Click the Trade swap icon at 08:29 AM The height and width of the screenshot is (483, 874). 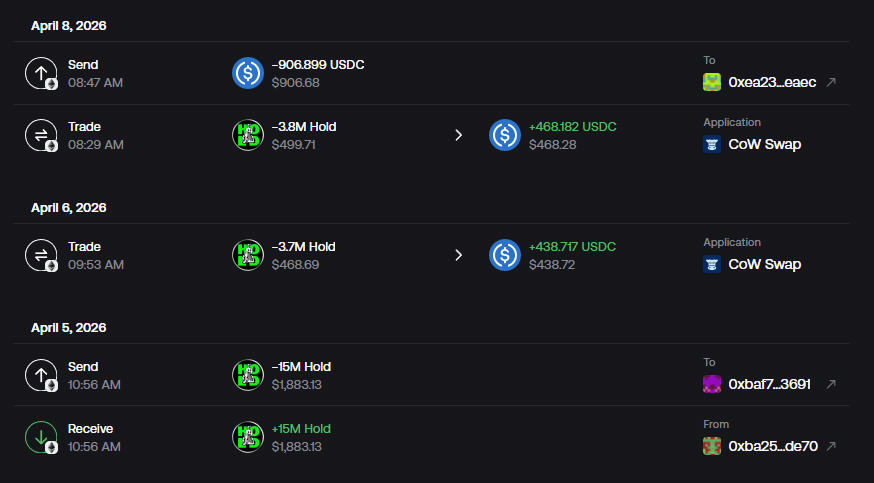tap(41, 135)
